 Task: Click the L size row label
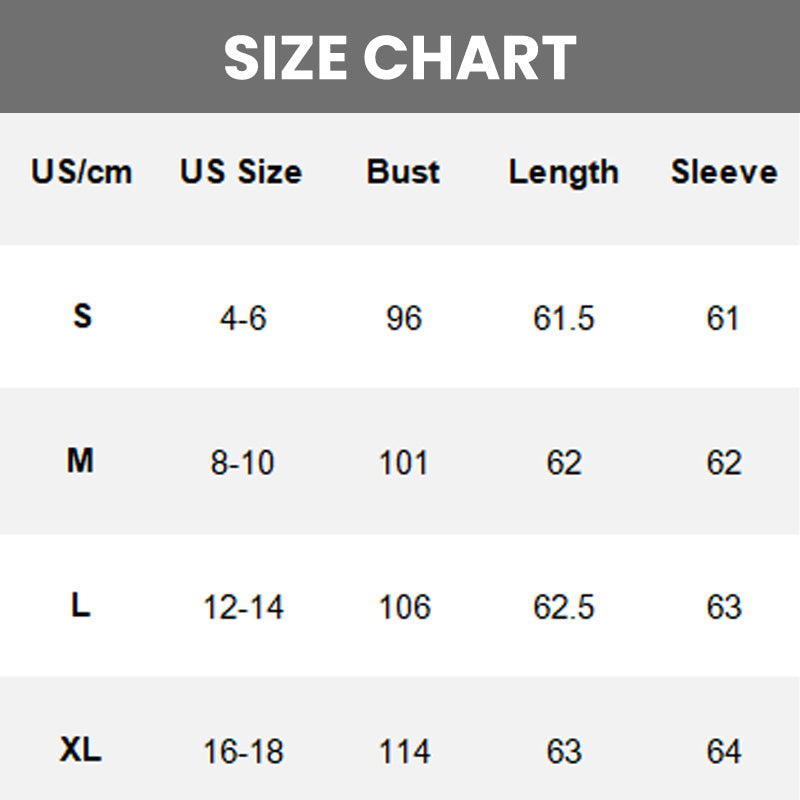pos(81,605)
